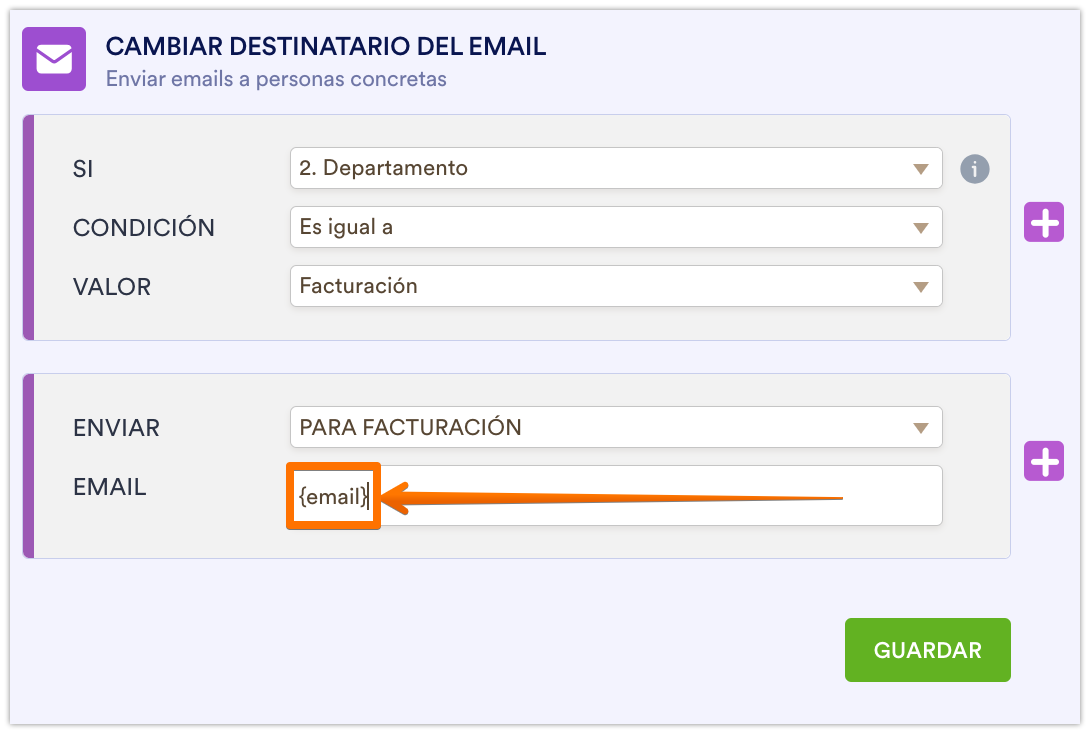Screen dimensions: 1090x734
Task: Click the ENVIAR label
Action: click(116, 428)
